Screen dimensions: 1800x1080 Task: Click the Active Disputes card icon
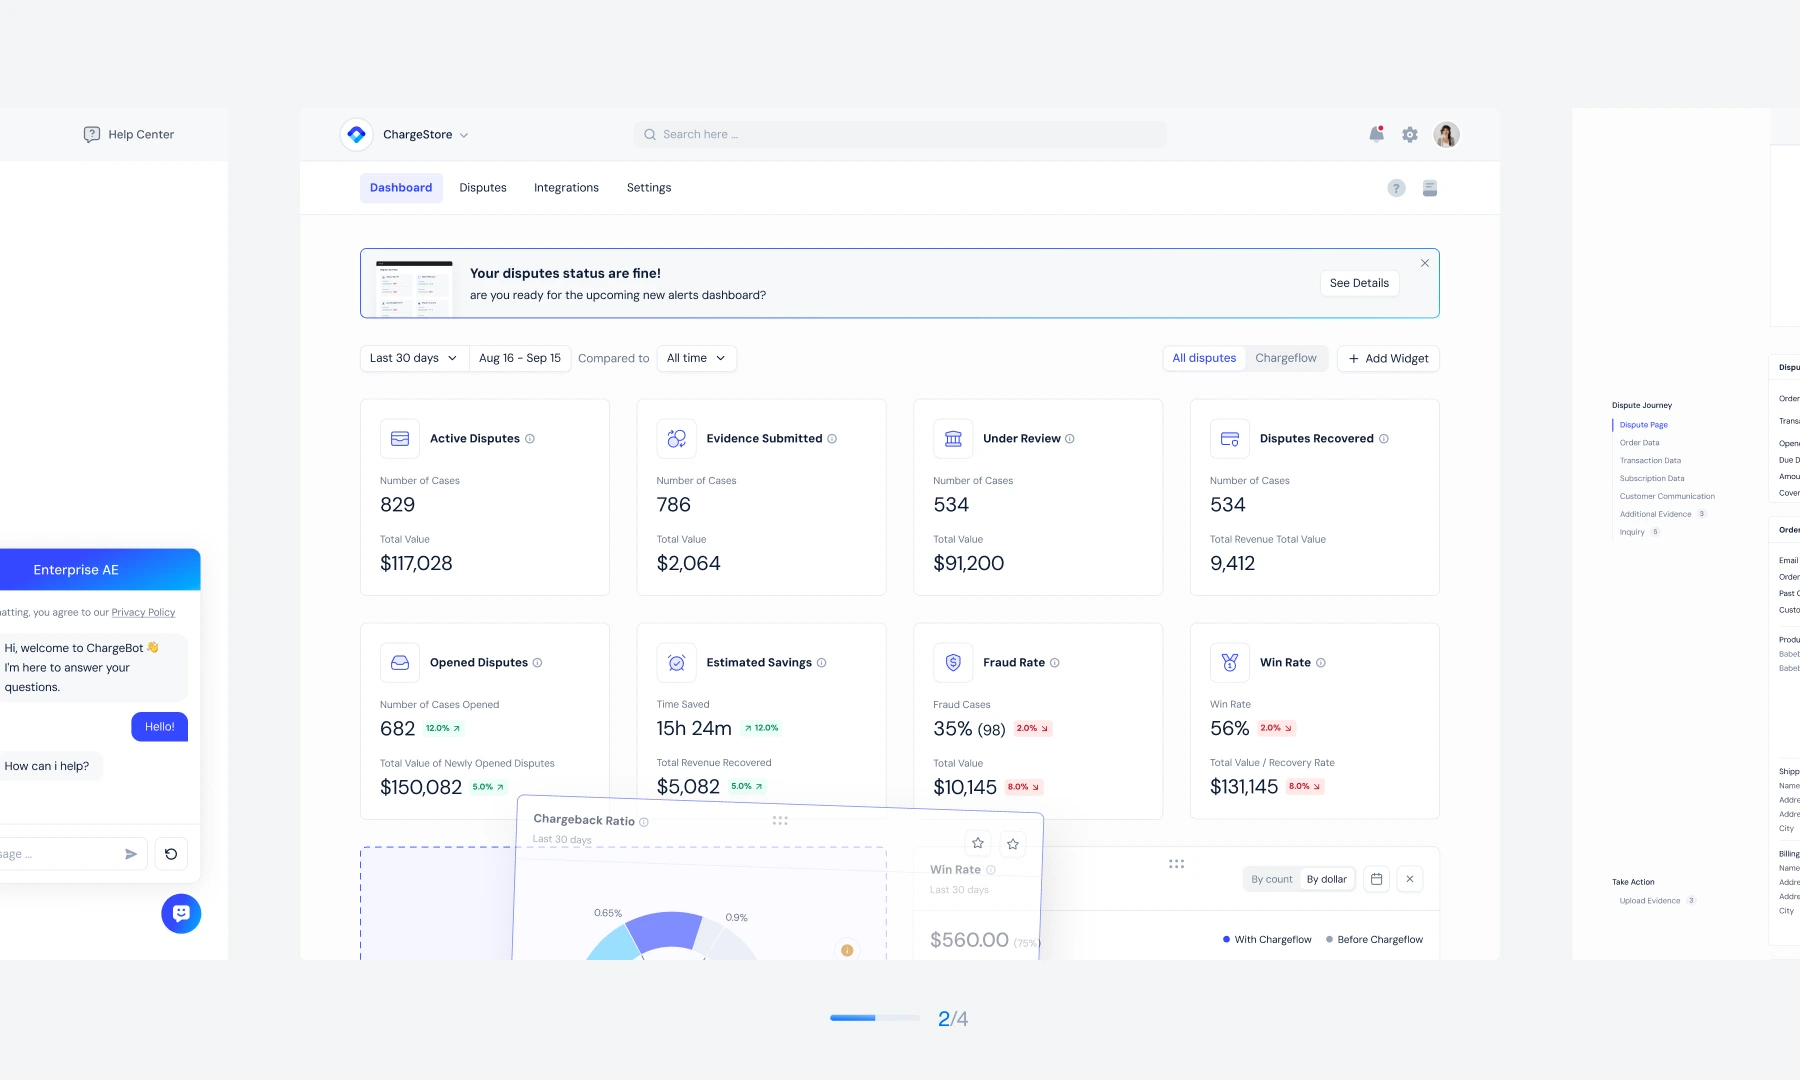400,439
